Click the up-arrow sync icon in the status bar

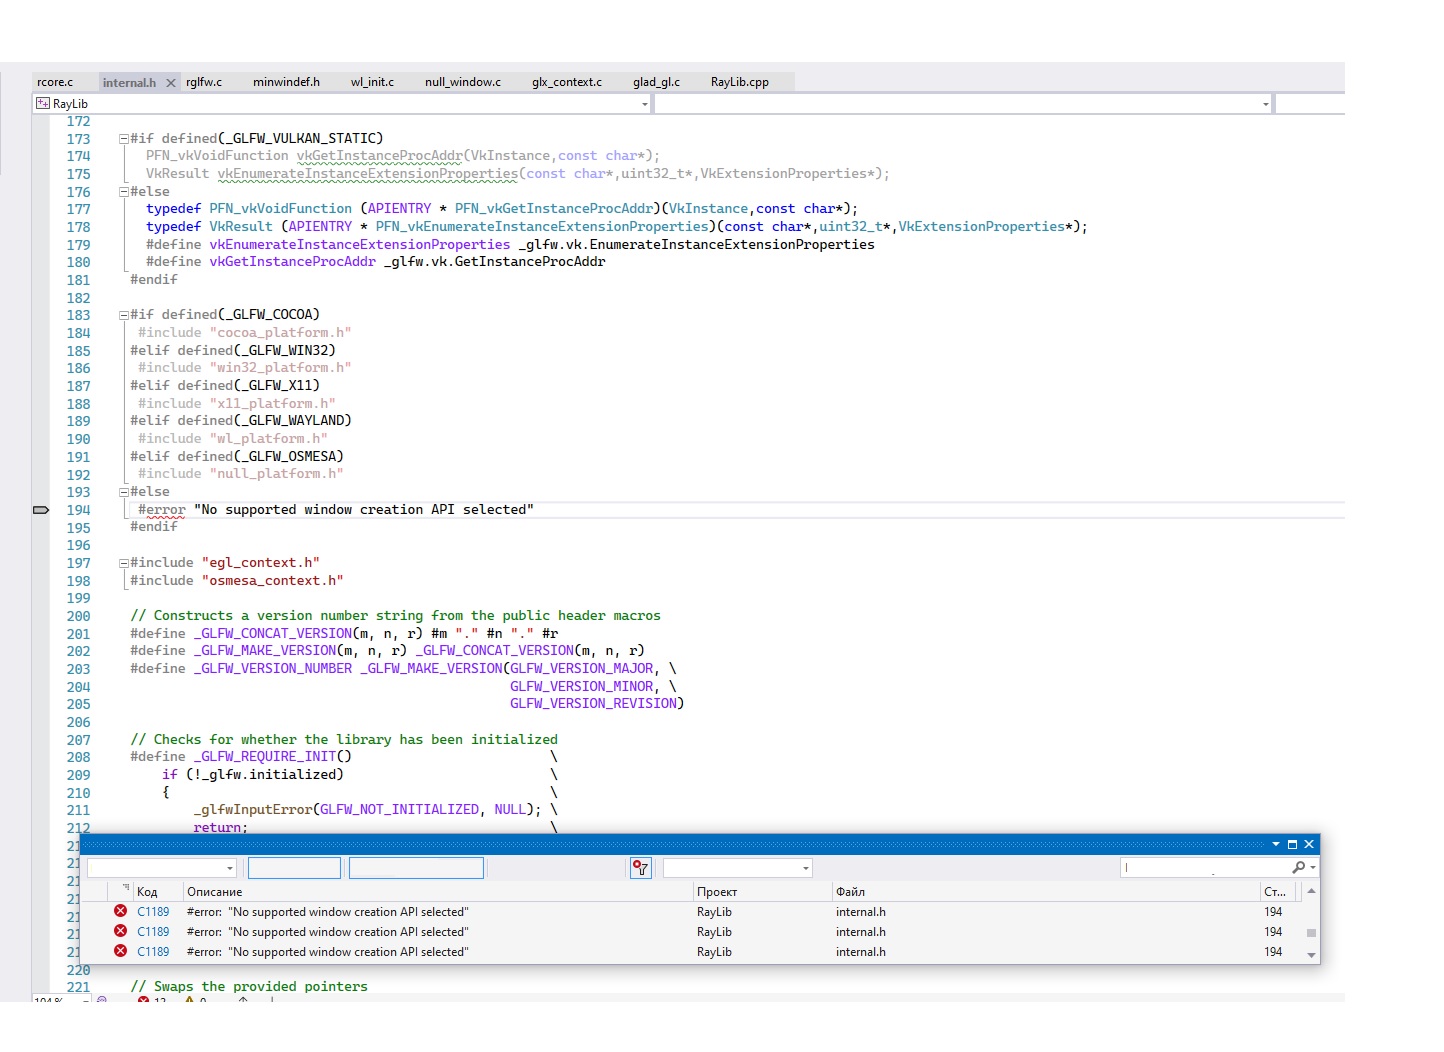pos(243,1000)
